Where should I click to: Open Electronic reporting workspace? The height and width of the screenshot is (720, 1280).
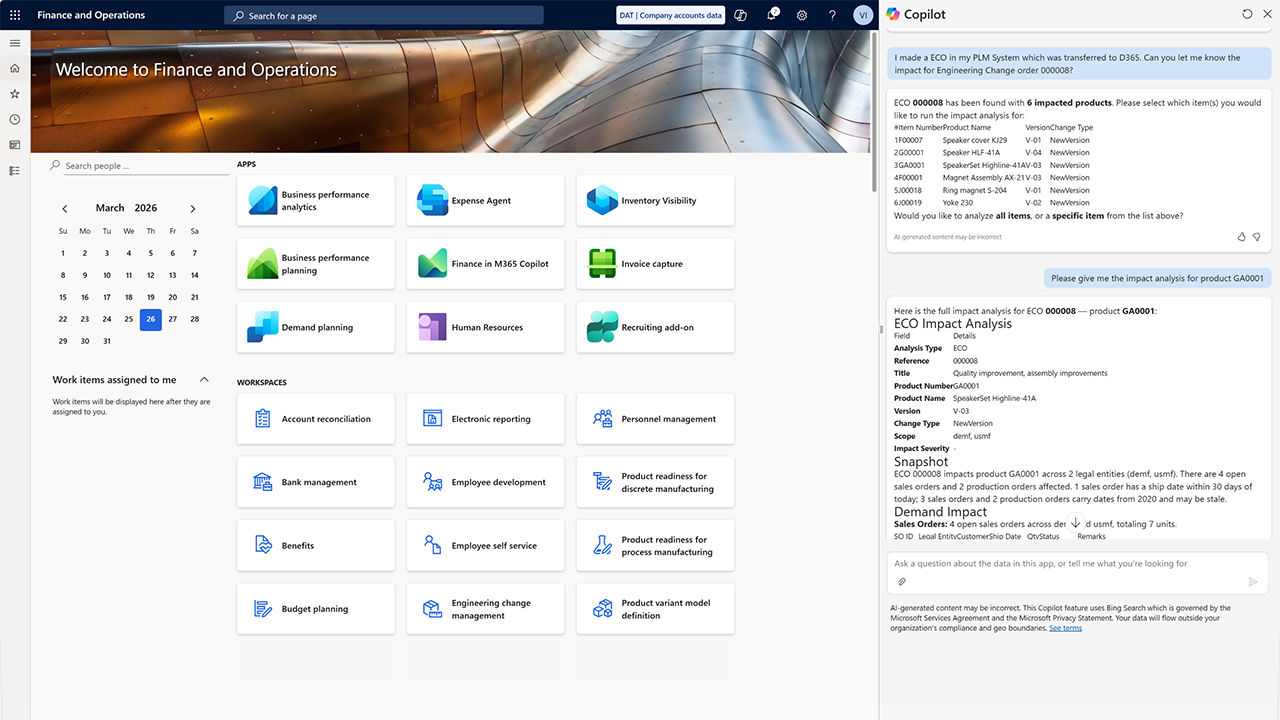(486, 419)
